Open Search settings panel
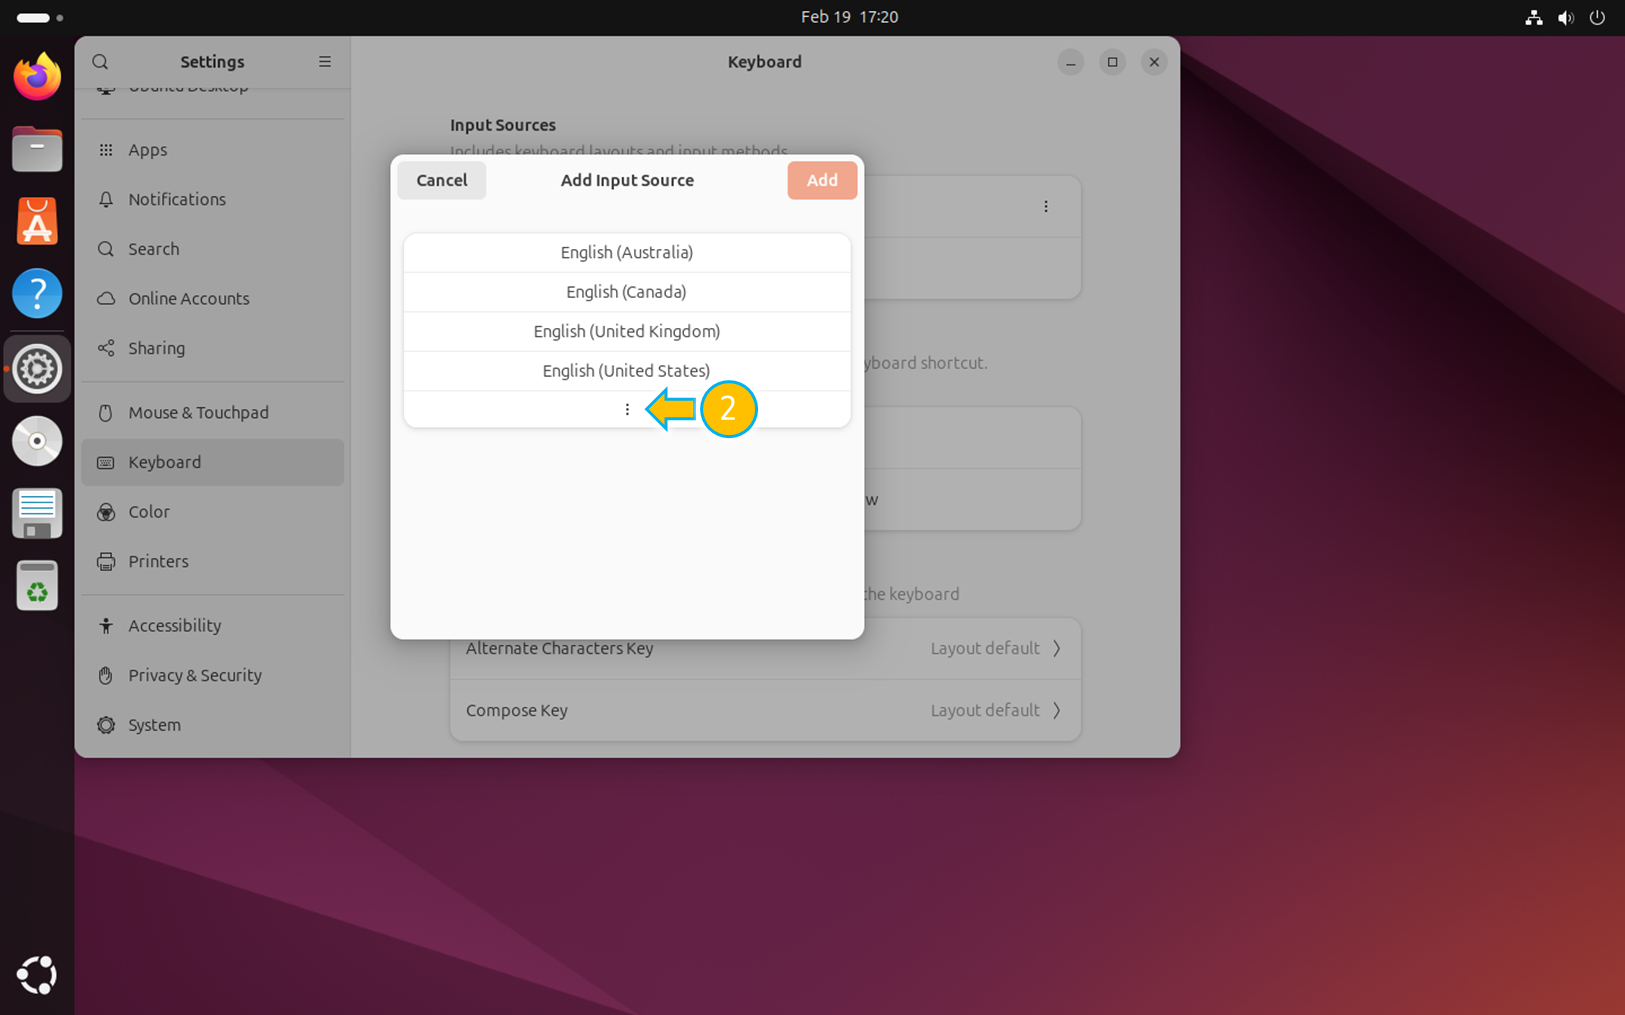Screen dimensions: 1625x1015 [213, 249]
